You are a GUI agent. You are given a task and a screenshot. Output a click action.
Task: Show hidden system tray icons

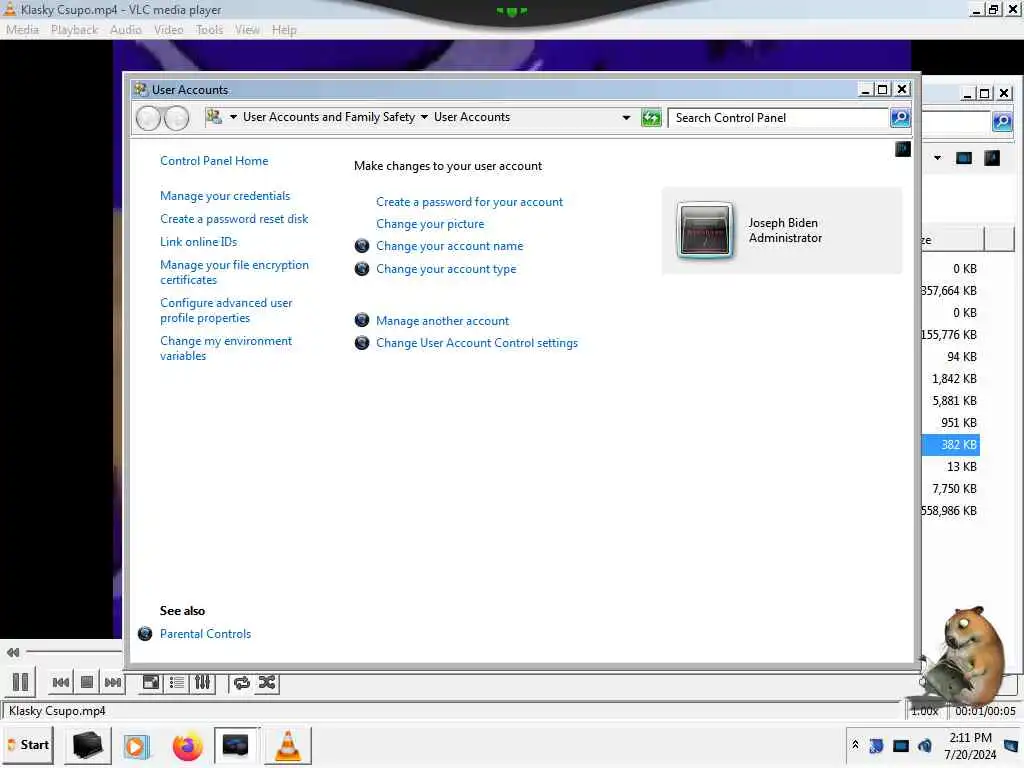click(x=855, y=744)
